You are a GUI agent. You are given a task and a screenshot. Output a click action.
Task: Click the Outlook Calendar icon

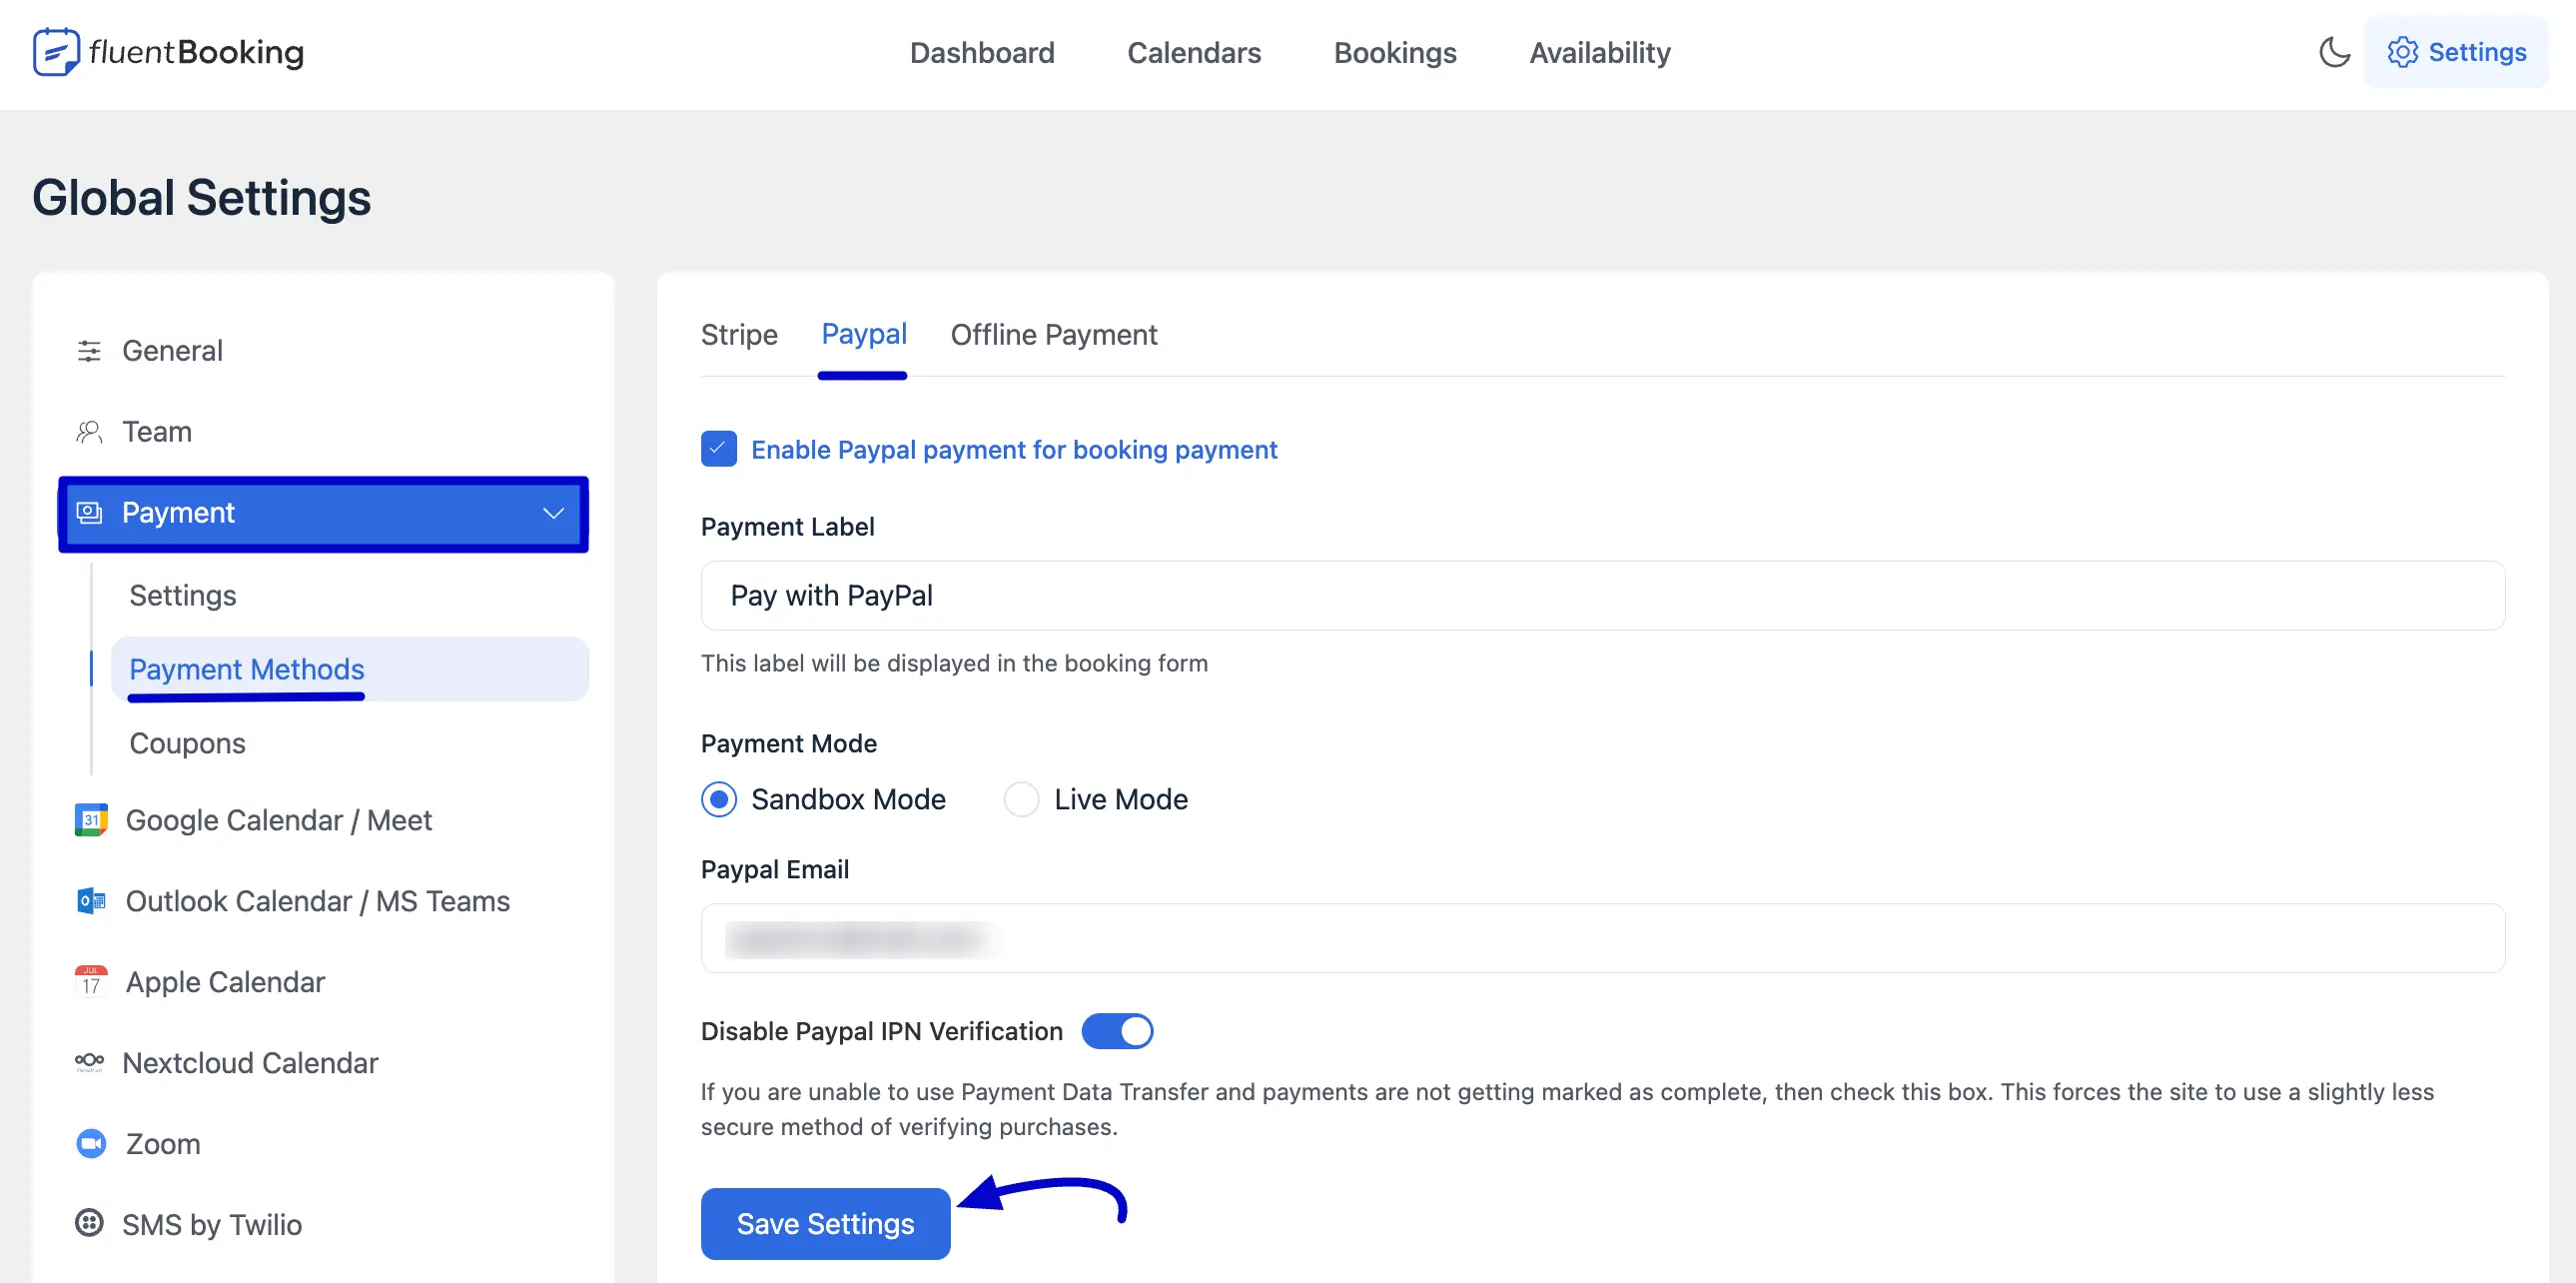(x=91, y=901)
